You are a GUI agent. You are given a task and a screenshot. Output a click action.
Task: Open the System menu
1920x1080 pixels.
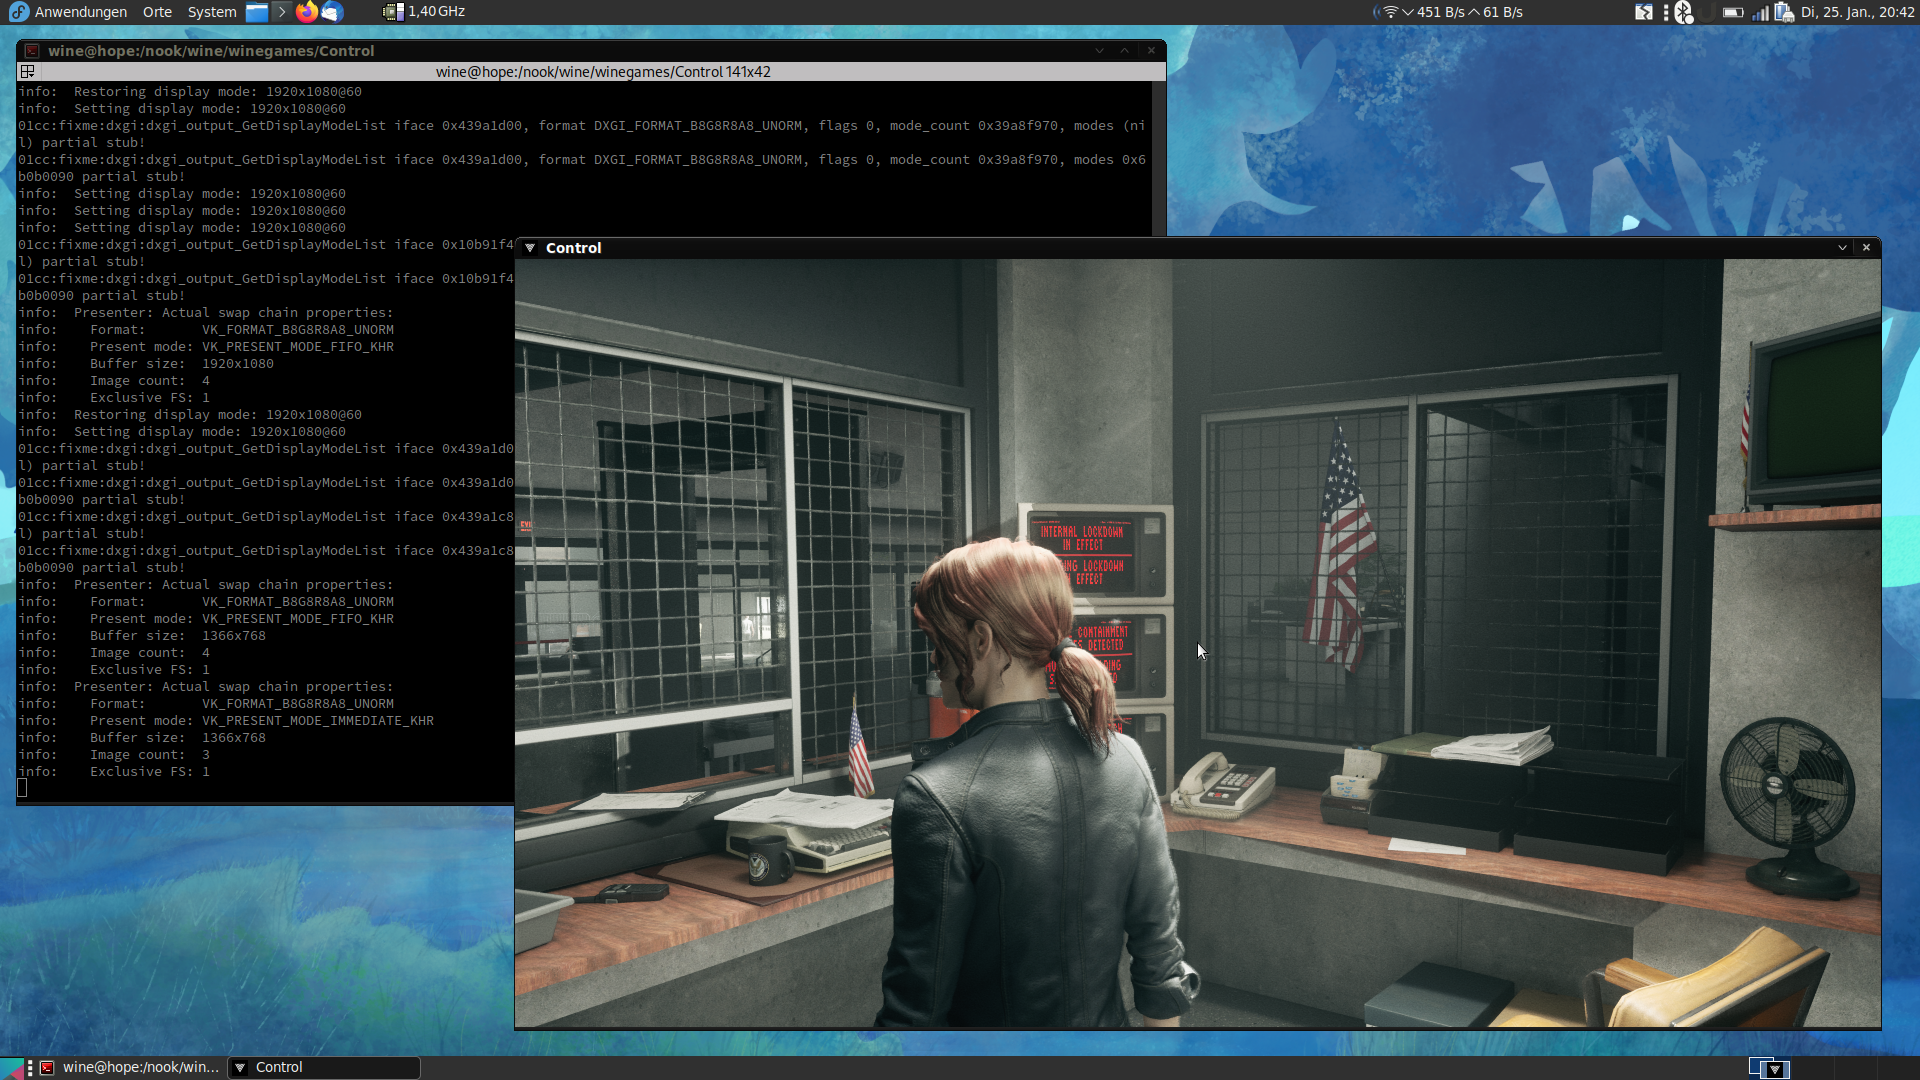click(x=211, y=12)
